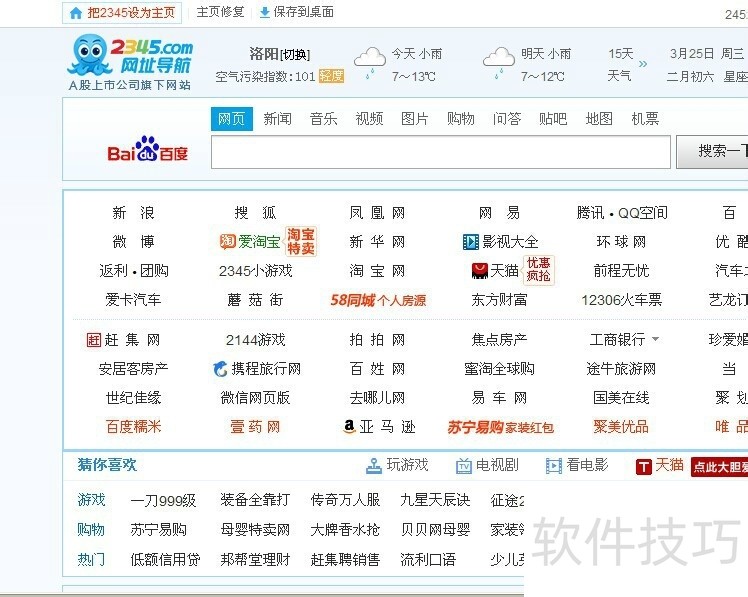The image size is (748, 597).
Task: Switch city via 切换 link
Action: [x=295, y=55]
